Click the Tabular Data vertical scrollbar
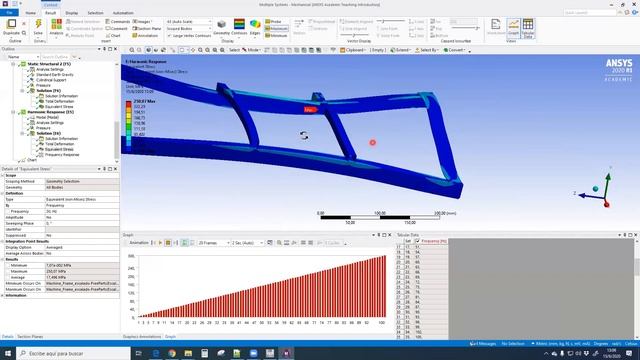640x360 pixels. 637,289
